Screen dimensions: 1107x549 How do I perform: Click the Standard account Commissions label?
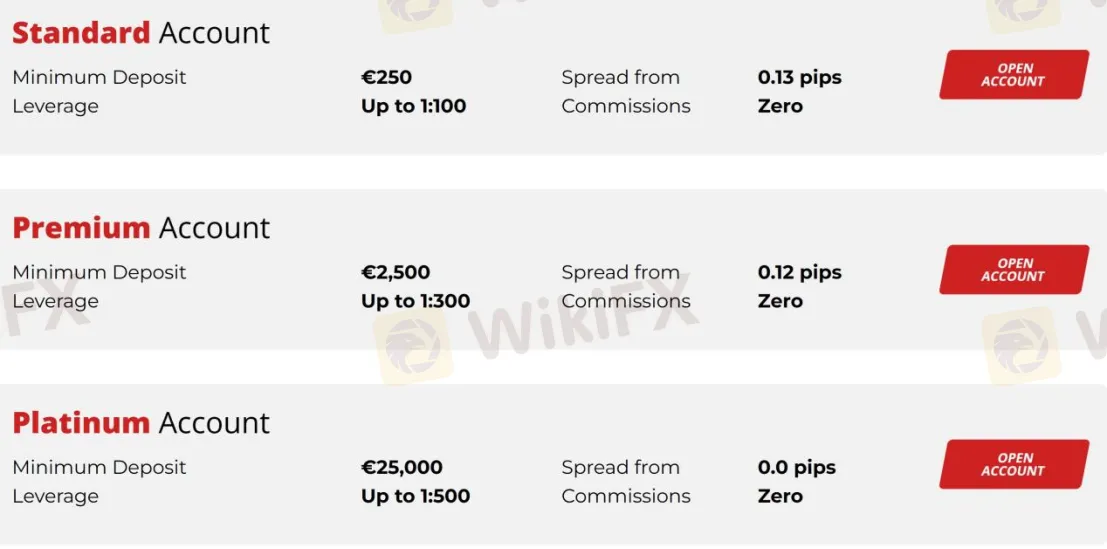[x=626, y=107]
